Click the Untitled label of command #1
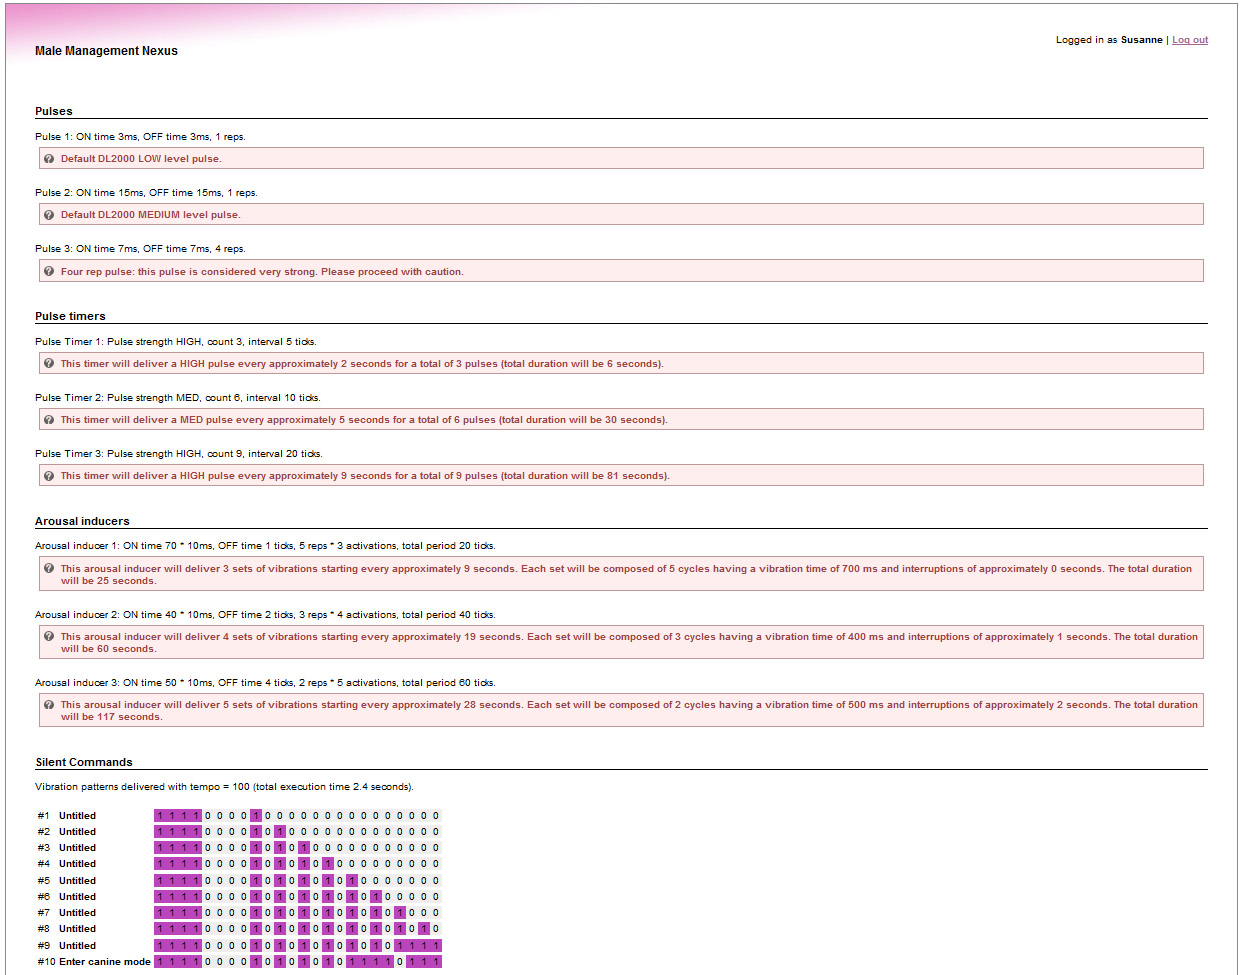 coord(77,816)
